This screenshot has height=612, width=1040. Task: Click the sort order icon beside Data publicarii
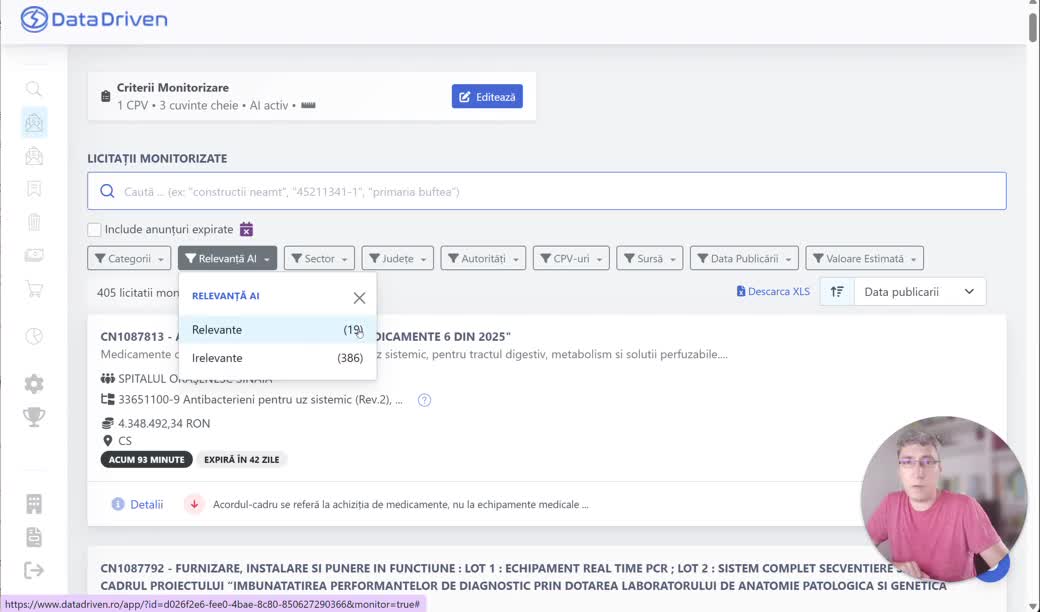837,292
